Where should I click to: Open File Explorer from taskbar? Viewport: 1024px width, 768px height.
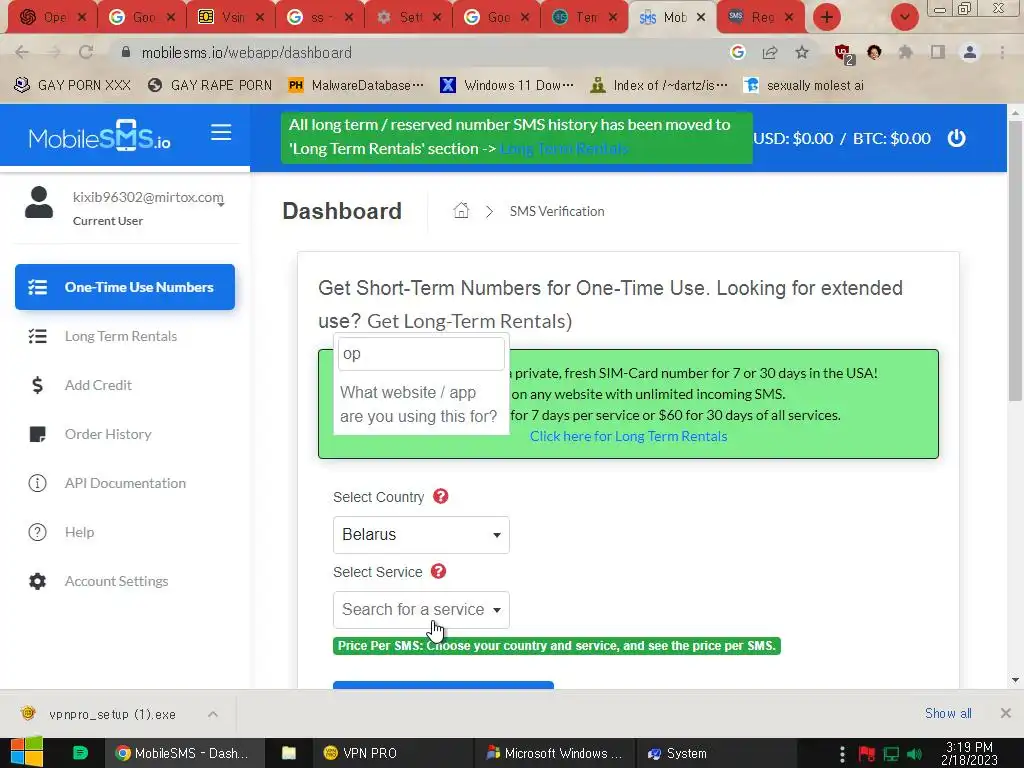(289, 753)
